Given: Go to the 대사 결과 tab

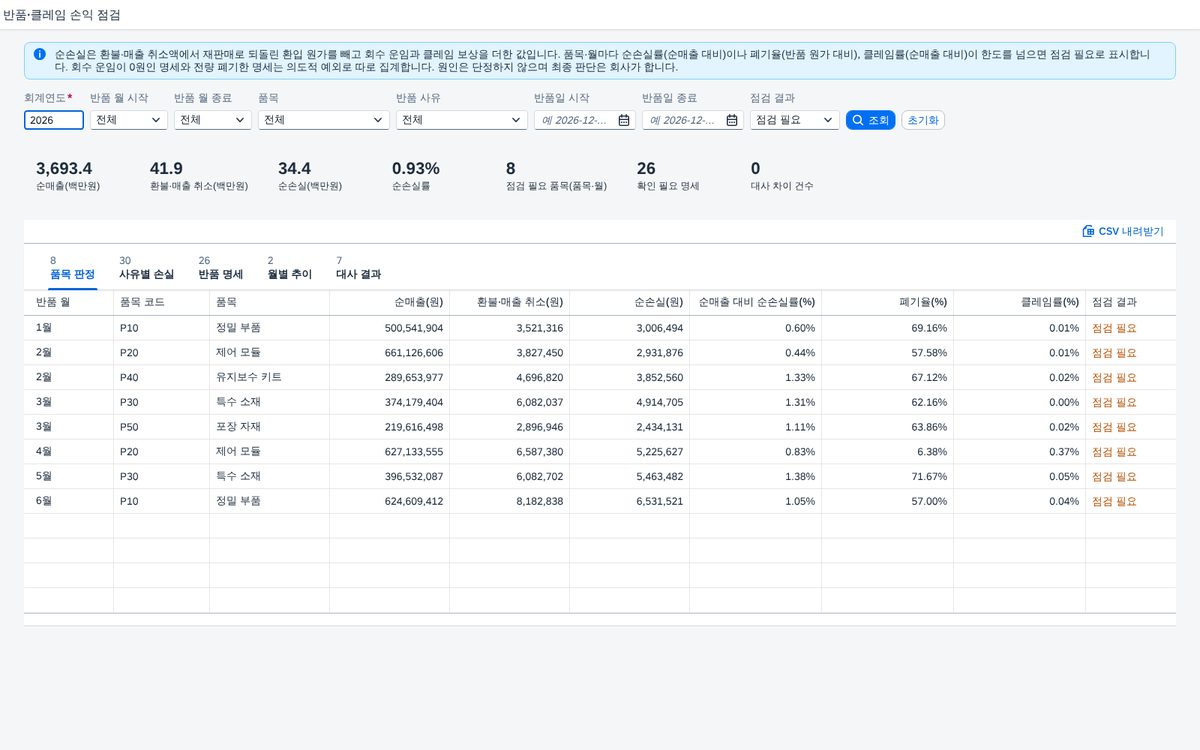Looking at the screenshot, I should (358, 268).
